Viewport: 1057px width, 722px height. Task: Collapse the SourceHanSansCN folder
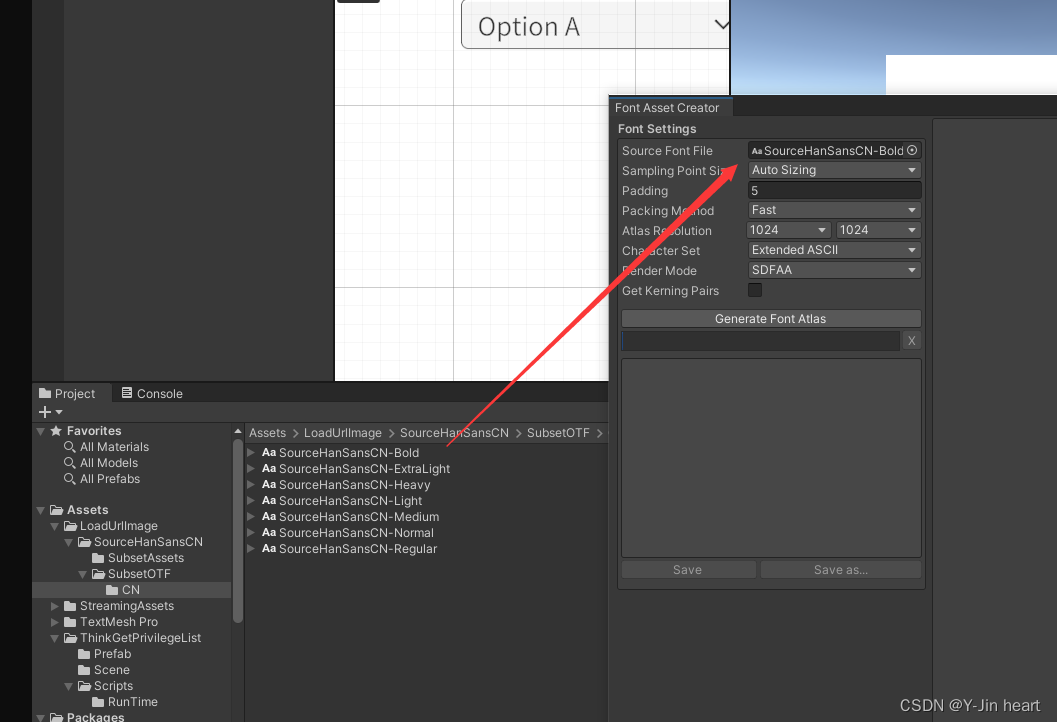pyautogui.click(x=69, y=542)
